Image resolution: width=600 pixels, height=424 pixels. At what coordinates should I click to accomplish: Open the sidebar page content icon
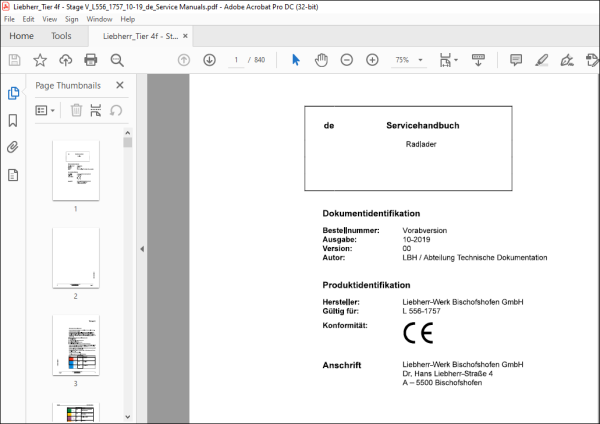point(13,175)
